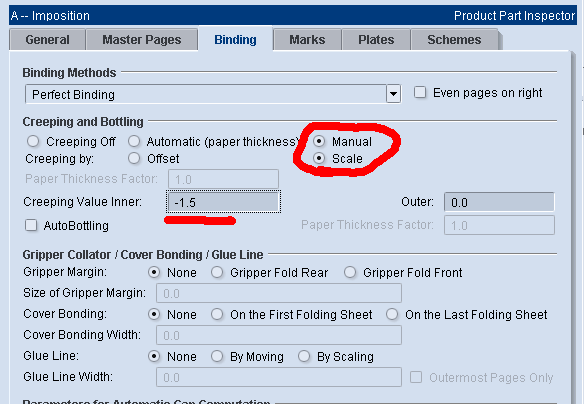Click the binding method dropdown arrow

click(x=393, y=94)
